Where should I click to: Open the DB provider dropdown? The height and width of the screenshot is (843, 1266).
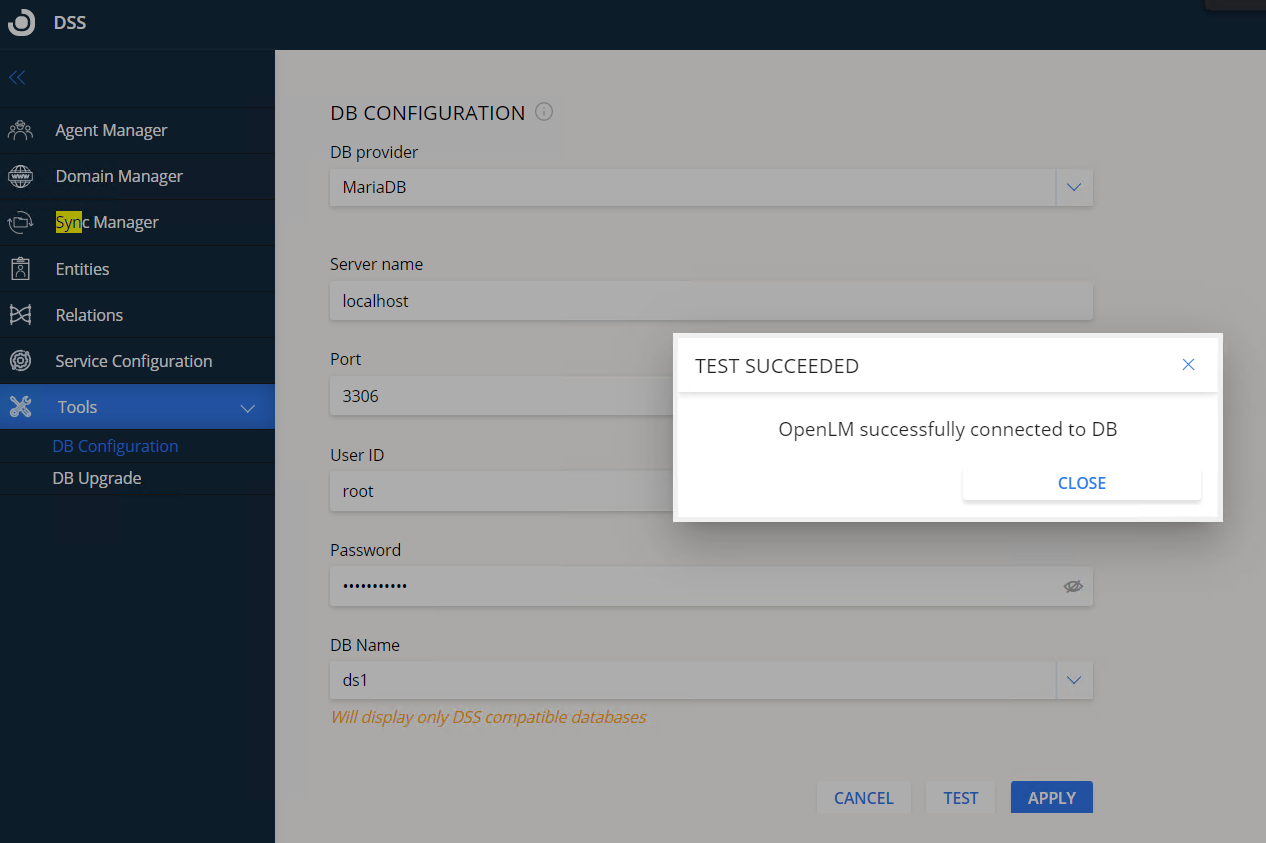(1074, 187)
